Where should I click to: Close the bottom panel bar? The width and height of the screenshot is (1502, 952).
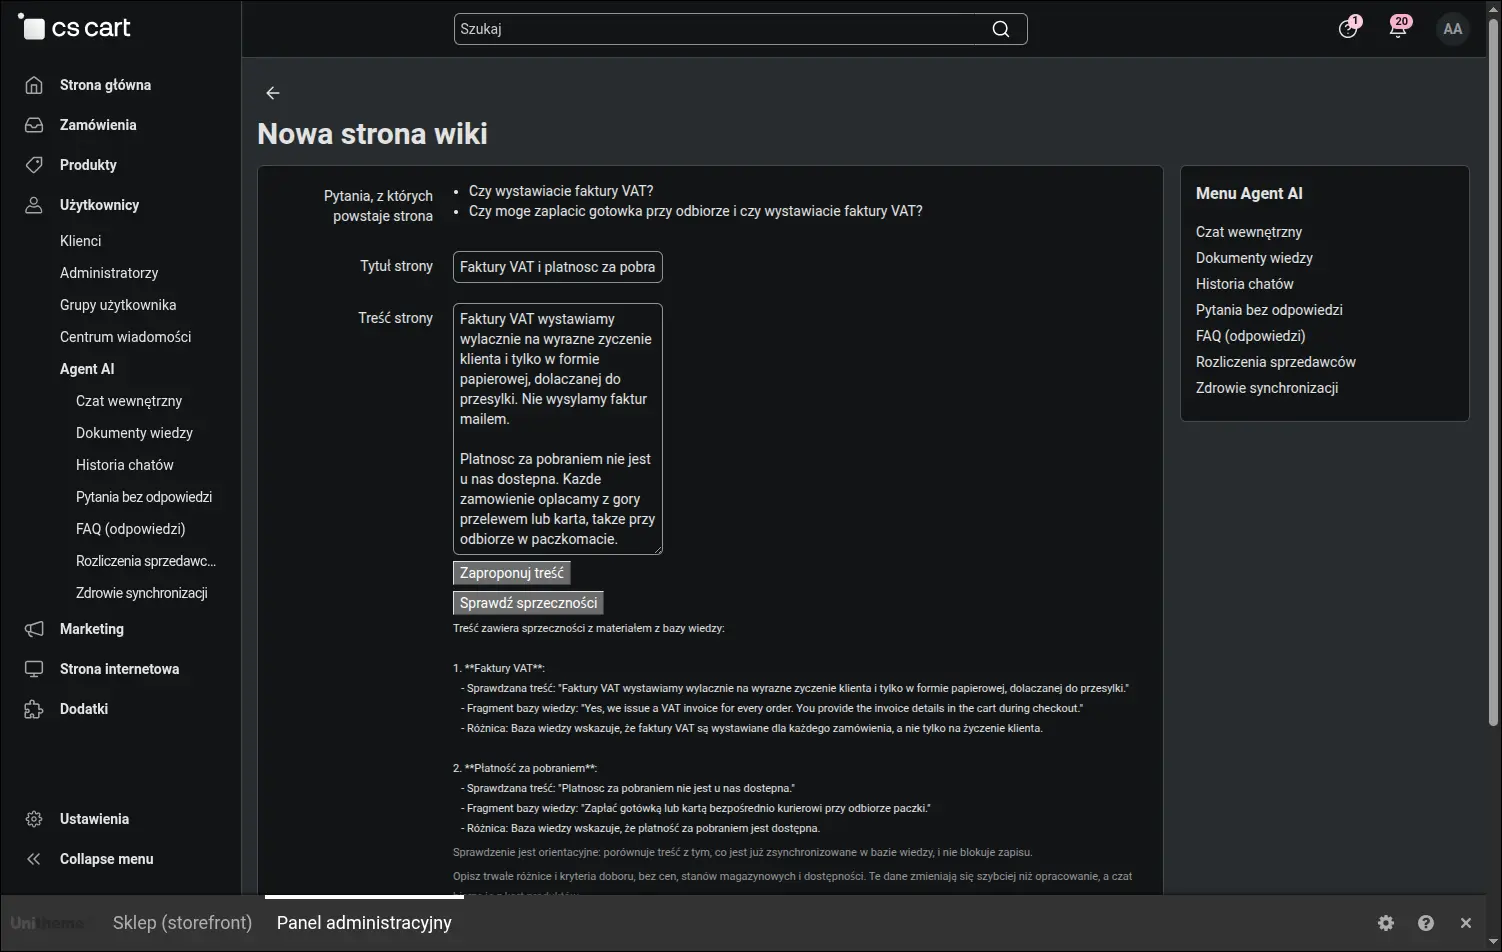tap(1466, 923)
